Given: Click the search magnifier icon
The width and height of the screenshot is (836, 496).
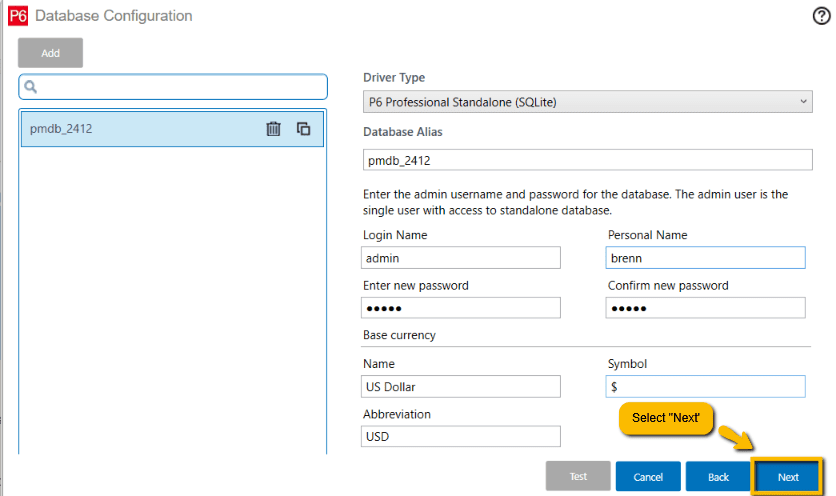Looking at the screenshot, I should (x=31, y=87).
